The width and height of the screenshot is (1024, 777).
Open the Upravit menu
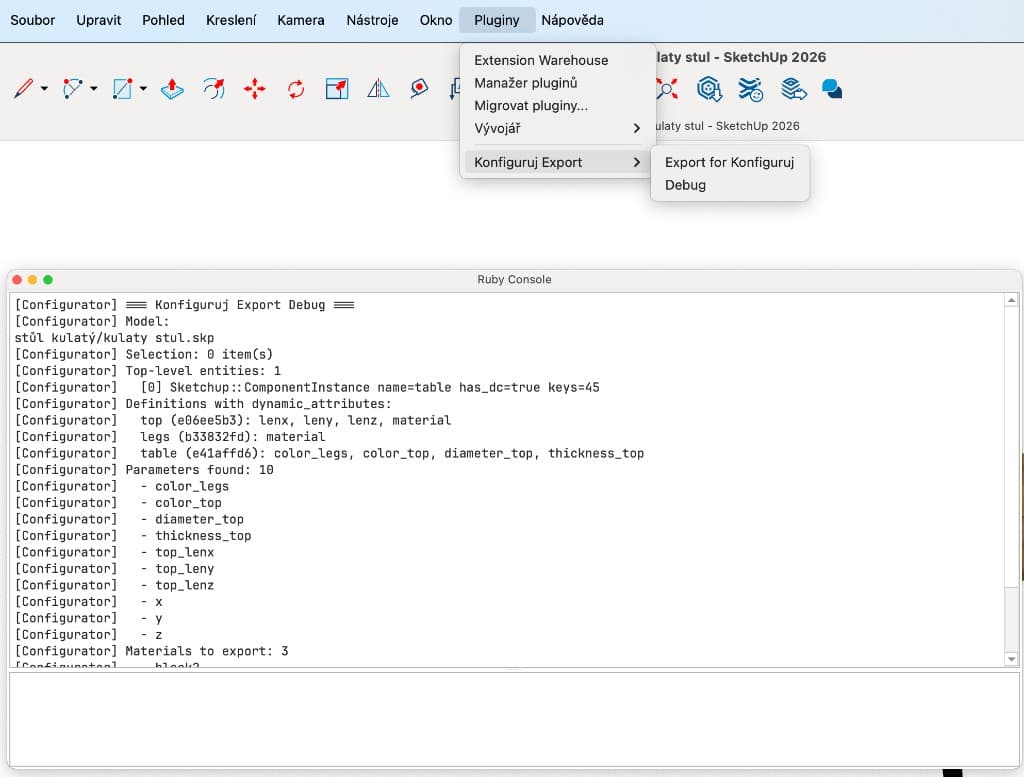point(99,20)
